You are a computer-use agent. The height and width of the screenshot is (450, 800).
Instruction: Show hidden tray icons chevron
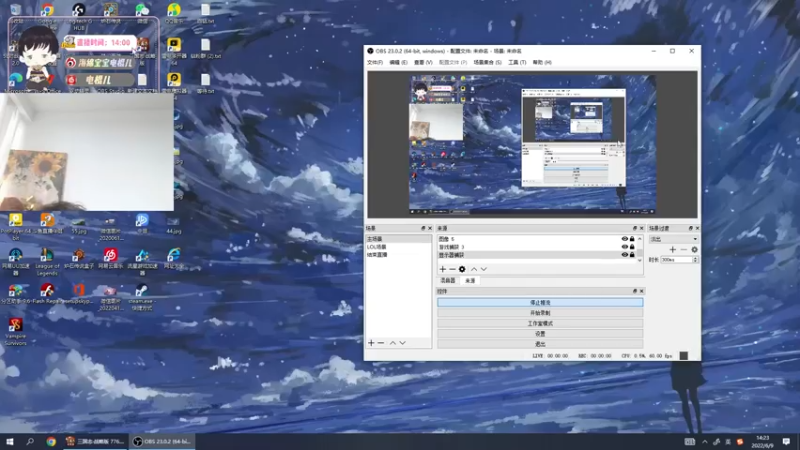click(705, 442)
